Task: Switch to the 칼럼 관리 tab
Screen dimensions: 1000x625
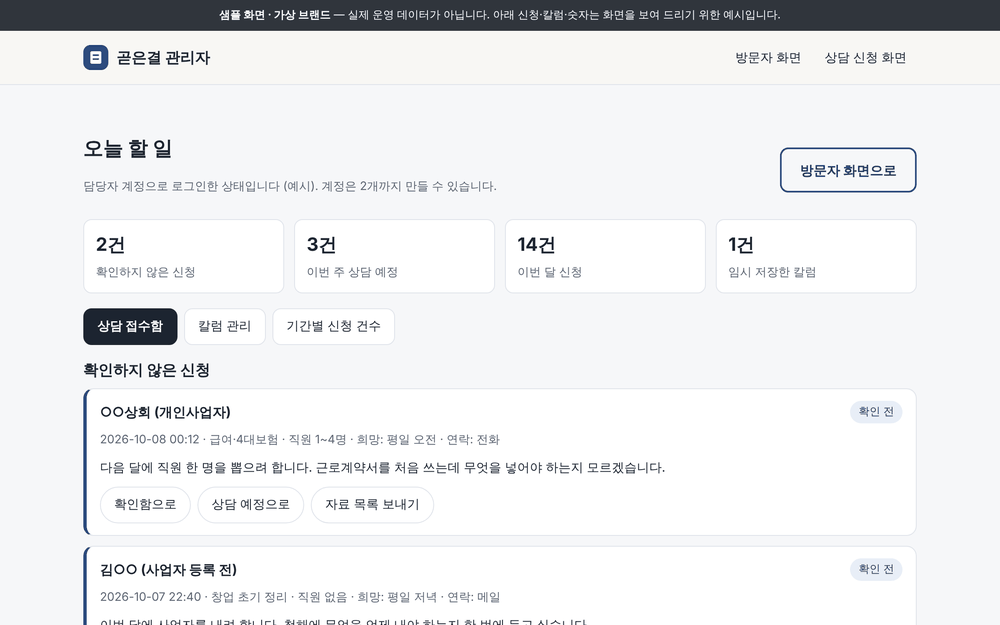Action: pyautogui.click(x=224, y=327)
